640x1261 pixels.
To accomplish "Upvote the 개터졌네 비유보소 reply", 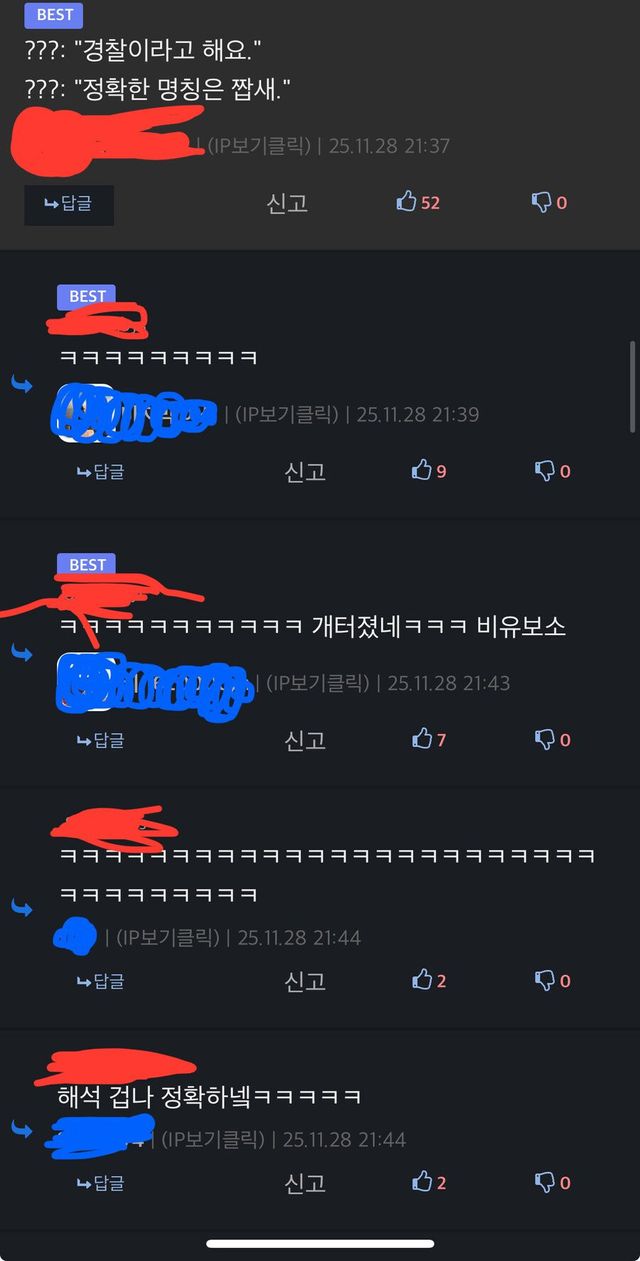I will pyautogui.click(x=429, y=739).
